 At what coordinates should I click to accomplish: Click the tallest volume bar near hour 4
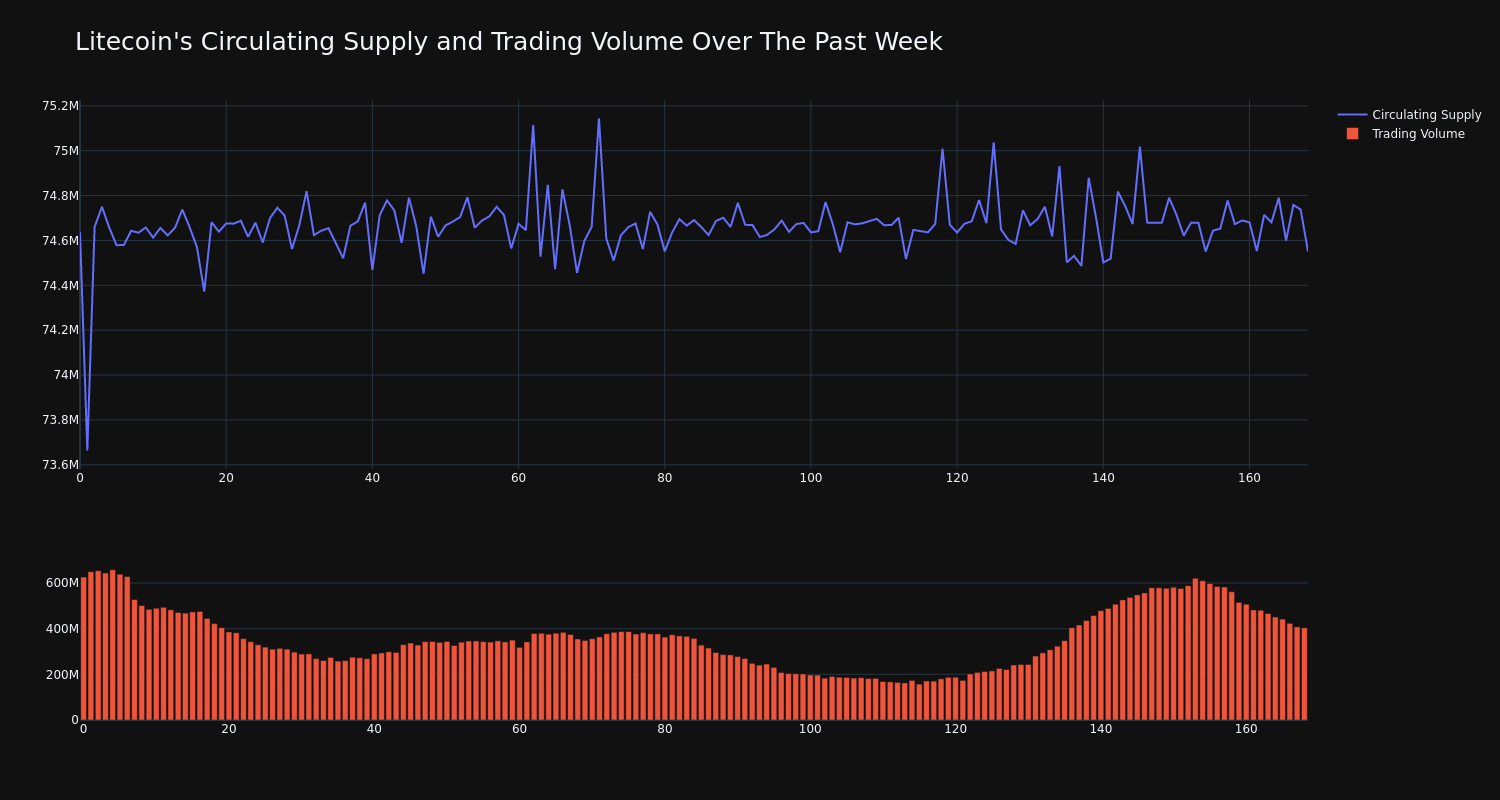[112, 645]
